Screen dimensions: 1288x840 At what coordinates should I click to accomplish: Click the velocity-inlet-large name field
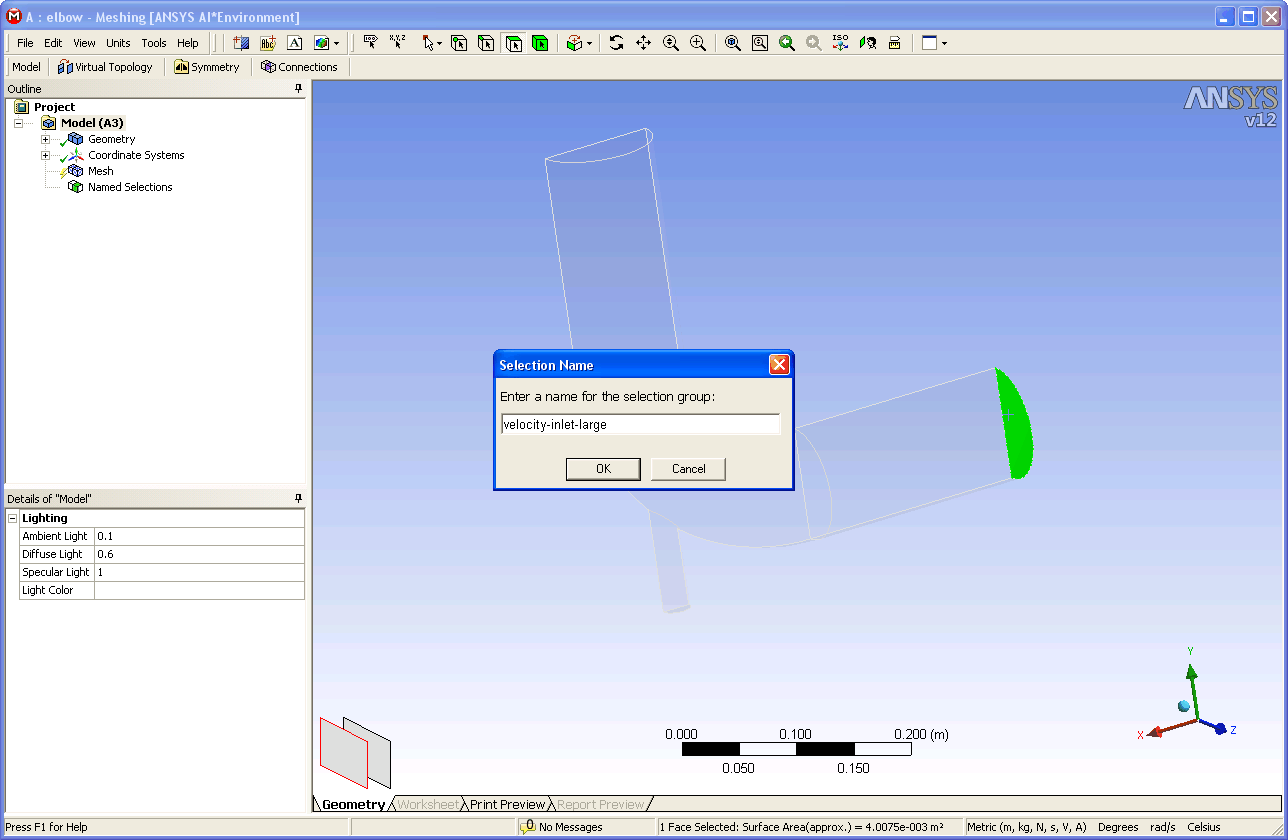[640, 424]
